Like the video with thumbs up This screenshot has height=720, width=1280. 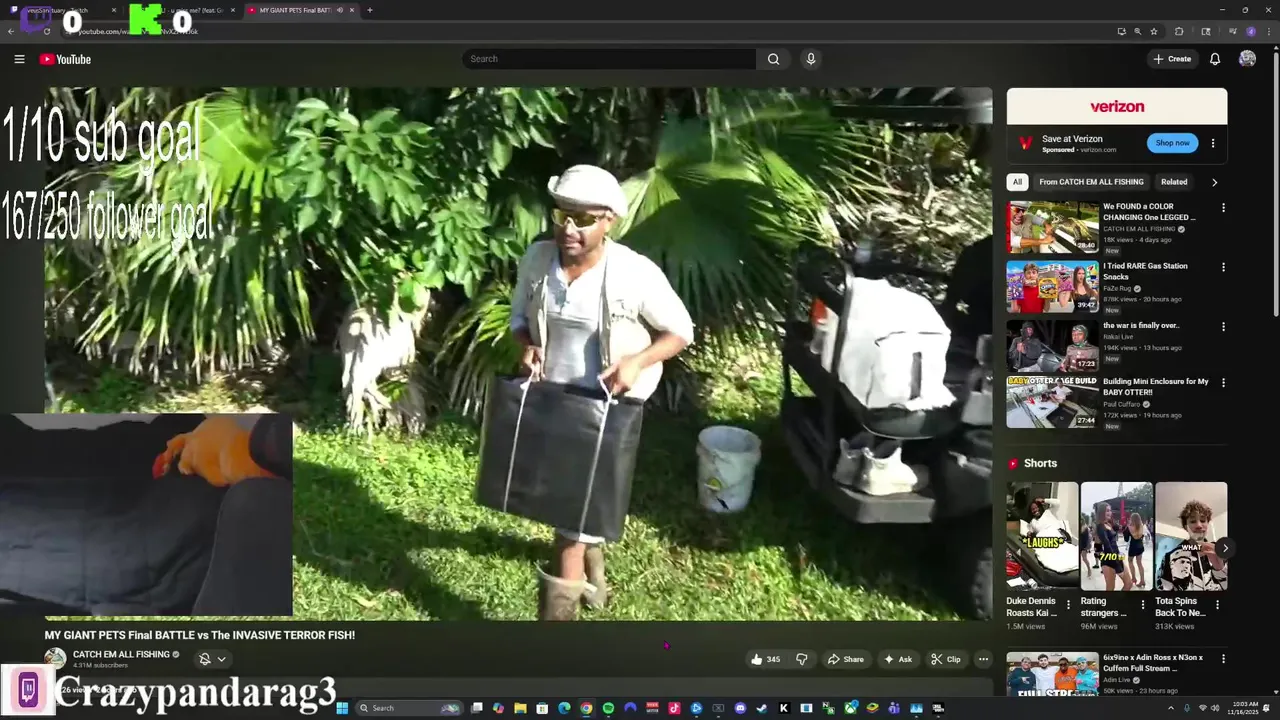pyautogui.click(x=766, y=659)
